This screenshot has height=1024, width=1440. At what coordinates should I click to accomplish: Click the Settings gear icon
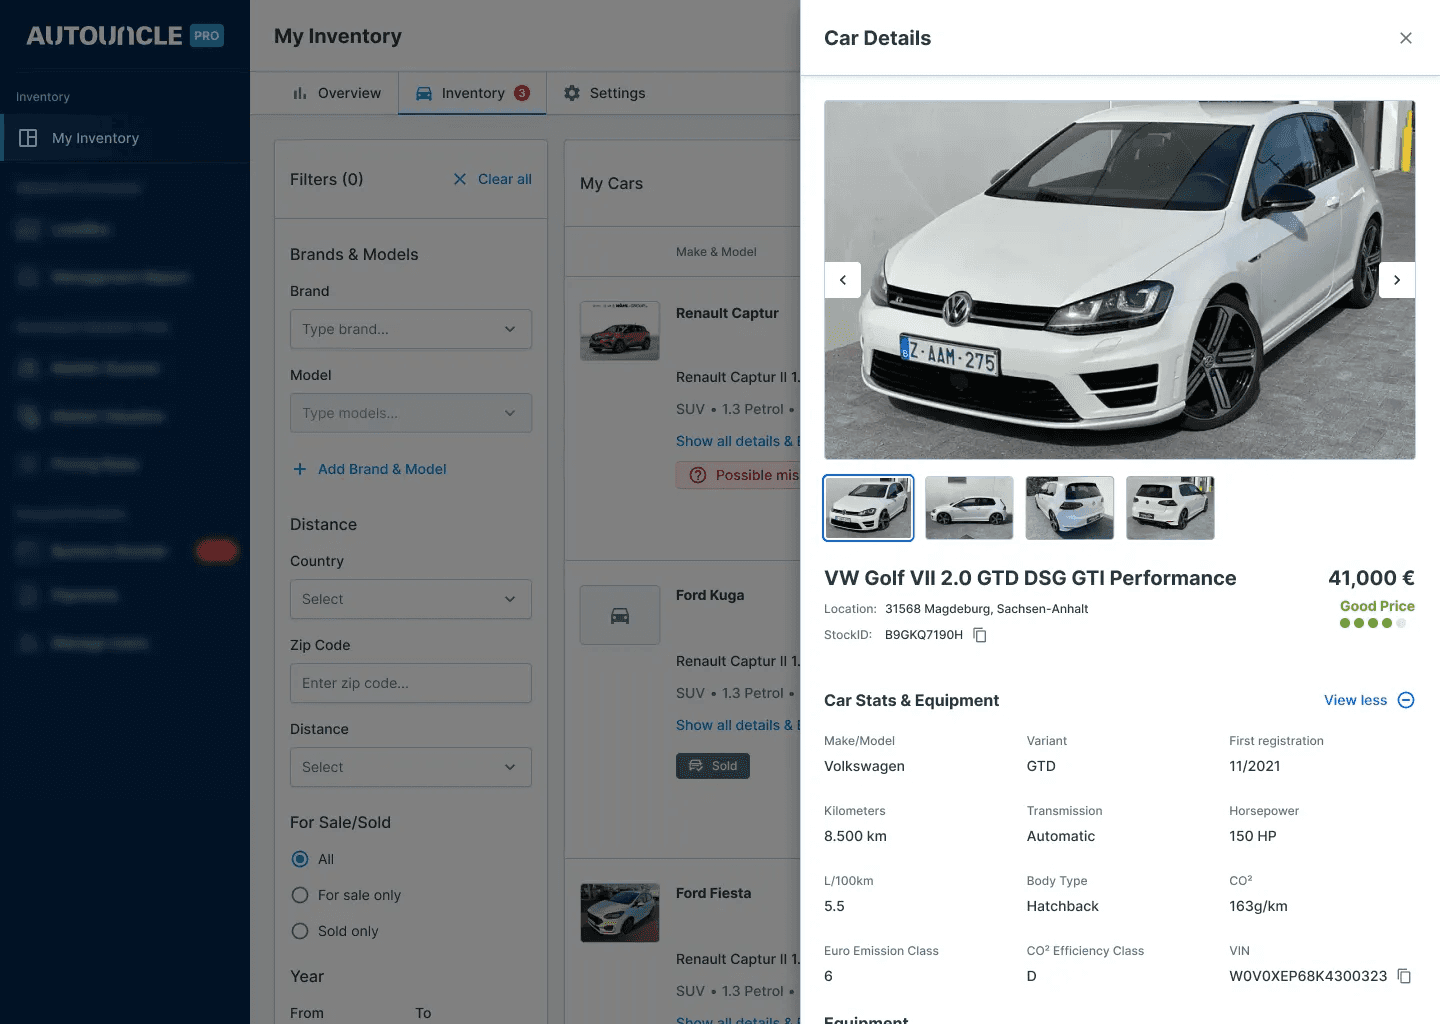tap(572, 93)
